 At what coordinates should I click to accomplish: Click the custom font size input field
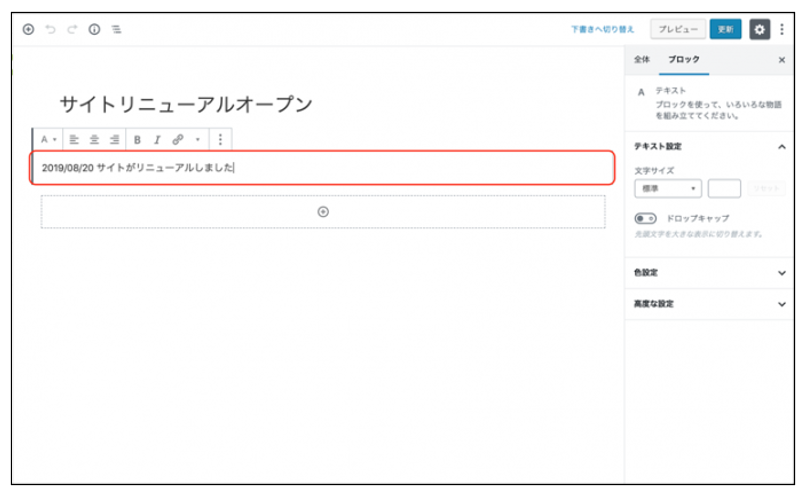pos(724,188)
